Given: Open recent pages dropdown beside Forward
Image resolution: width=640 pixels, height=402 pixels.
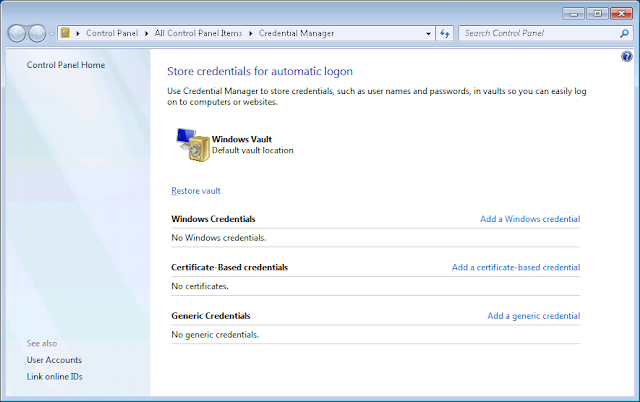Looking at the screenshot, I should click(52, 34).
